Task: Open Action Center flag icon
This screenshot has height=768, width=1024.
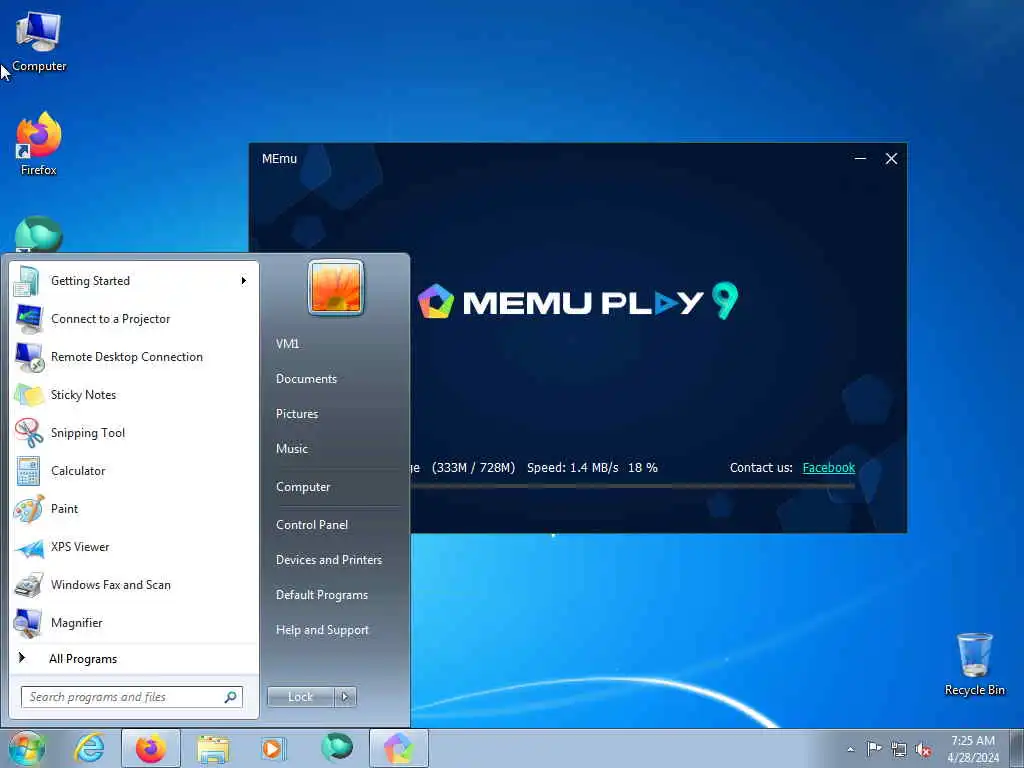Action: click(x=874, y=749)
